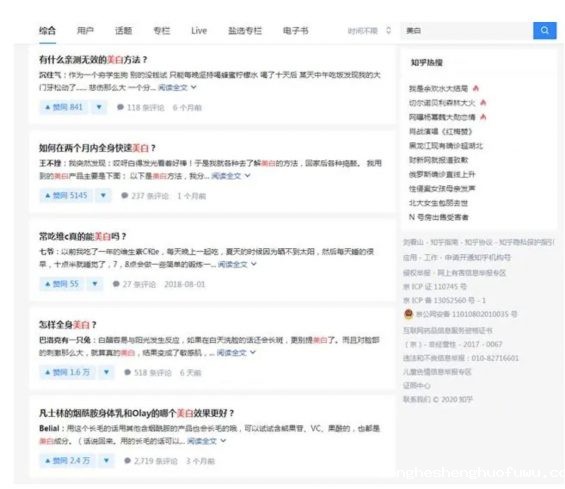Upvote the answer with 赞同 55
The width and height of the screenshot is (565, 489).
62,284
